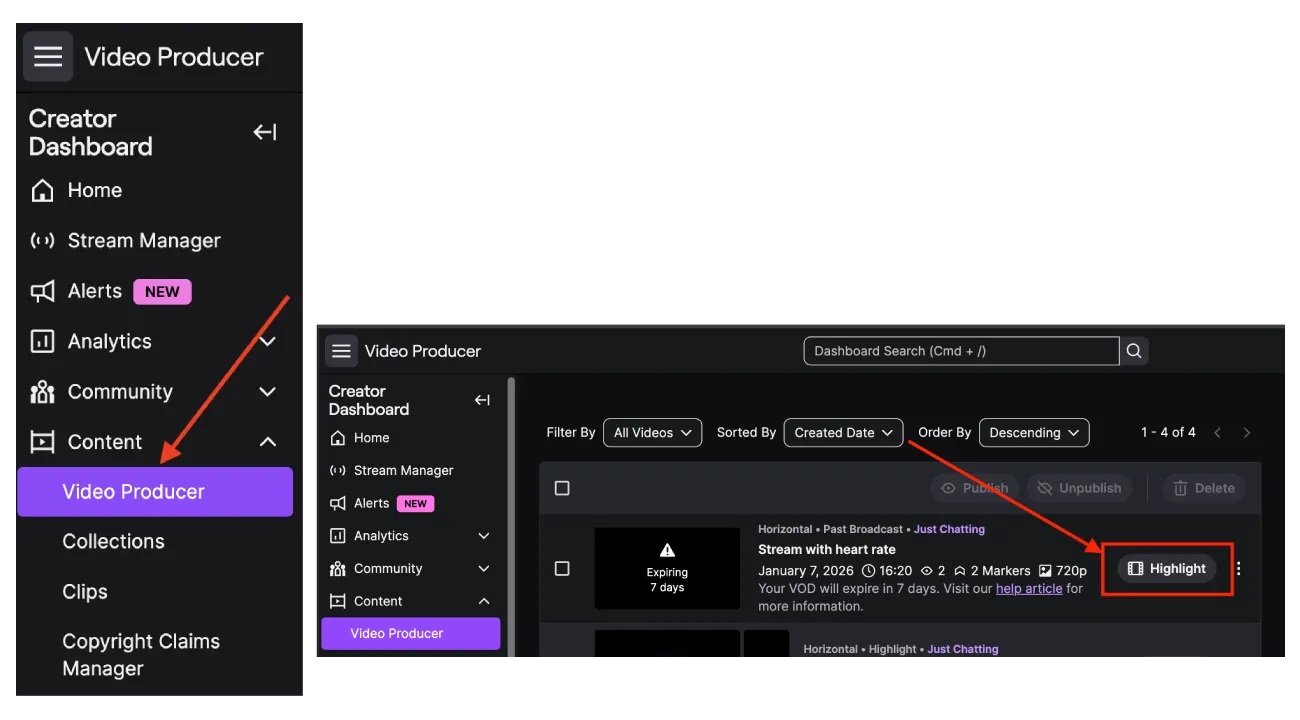The width and height of the screenshot is (1300, 720).
Task: Open the hamburger menu in the large left panel
Action: (48, 57)
